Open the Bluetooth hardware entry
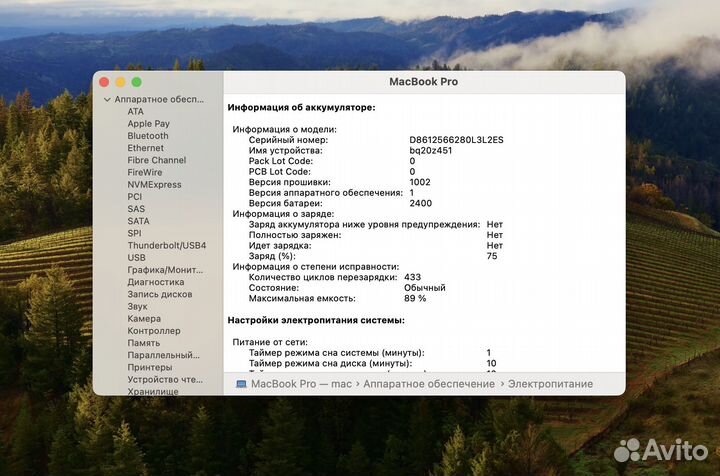 tap(148, 136)
